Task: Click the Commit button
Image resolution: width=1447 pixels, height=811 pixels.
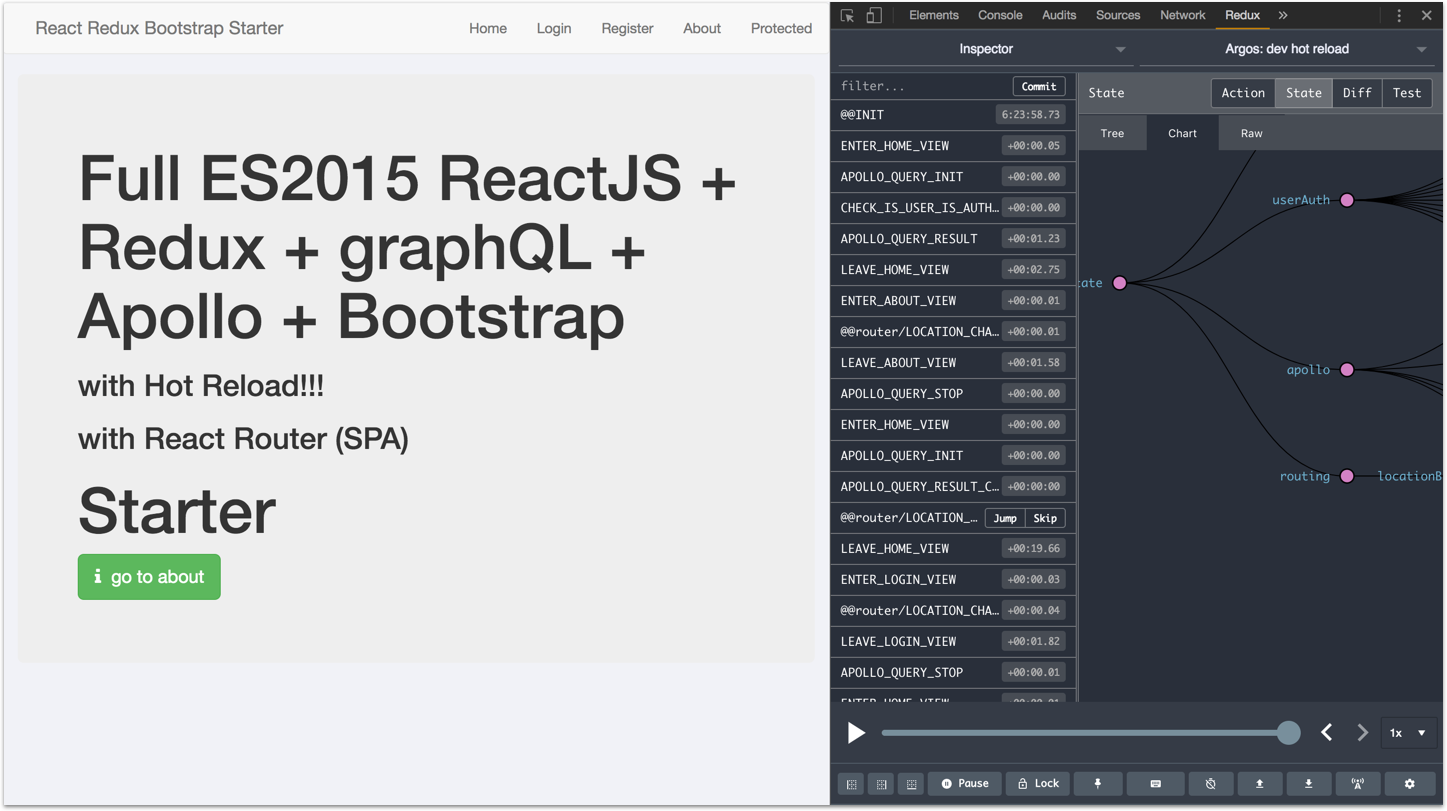Action: [1039, 86]
